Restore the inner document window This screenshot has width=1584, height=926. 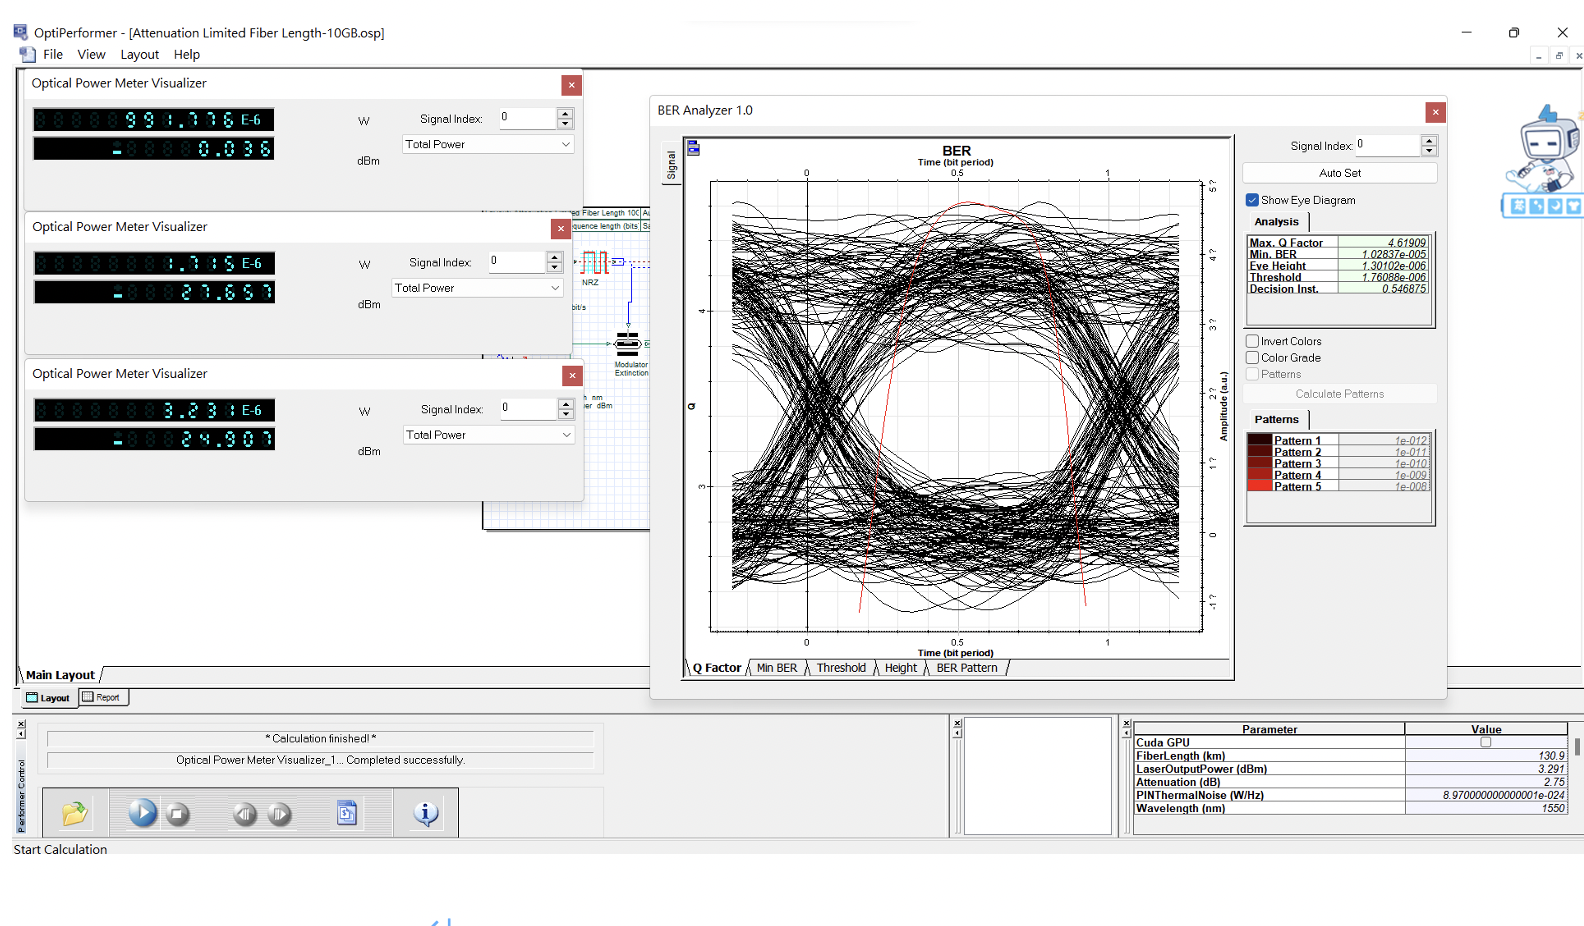pos(1559,56)
